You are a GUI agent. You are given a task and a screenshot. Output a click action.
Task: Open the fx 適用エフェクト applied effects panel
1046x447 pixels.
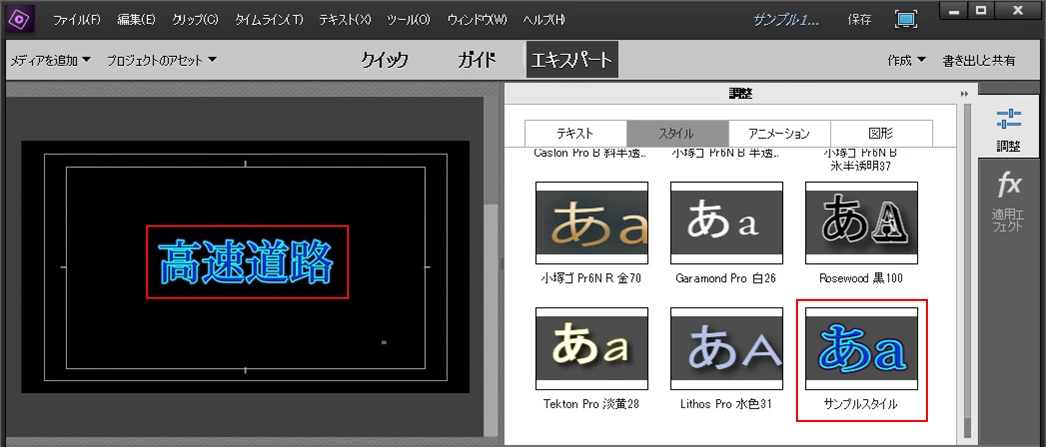tap(1009, 202)
